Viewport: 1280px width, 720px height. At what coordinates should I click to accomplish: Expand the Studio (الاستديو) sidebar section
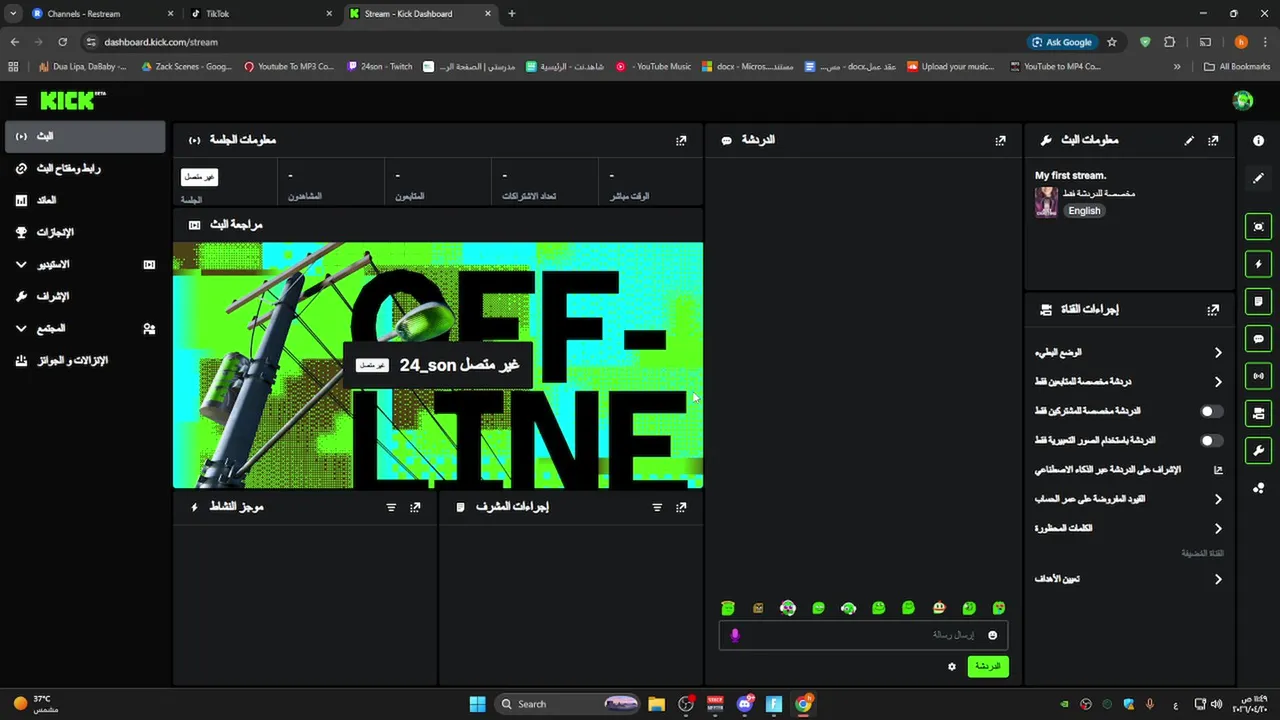[85, 265]
